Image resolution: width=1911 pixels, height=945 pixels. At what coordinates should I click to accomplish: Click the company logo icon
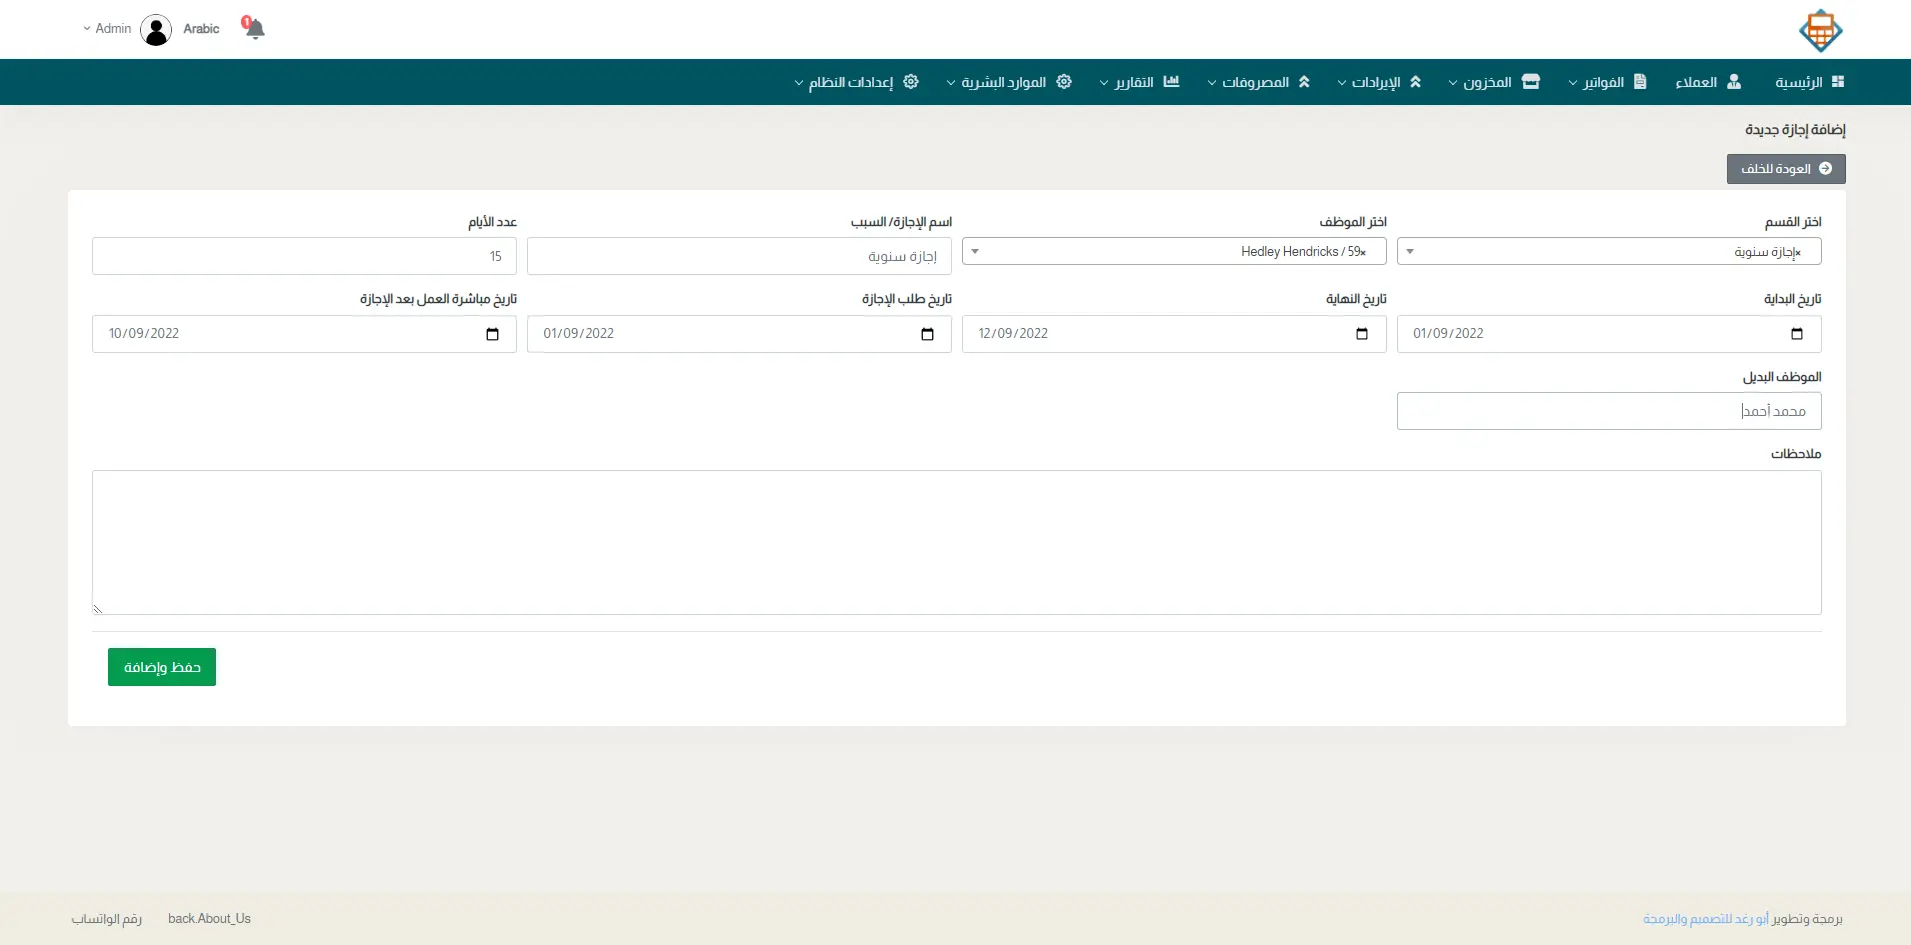pyautogui.click(x=1820, y=30)
